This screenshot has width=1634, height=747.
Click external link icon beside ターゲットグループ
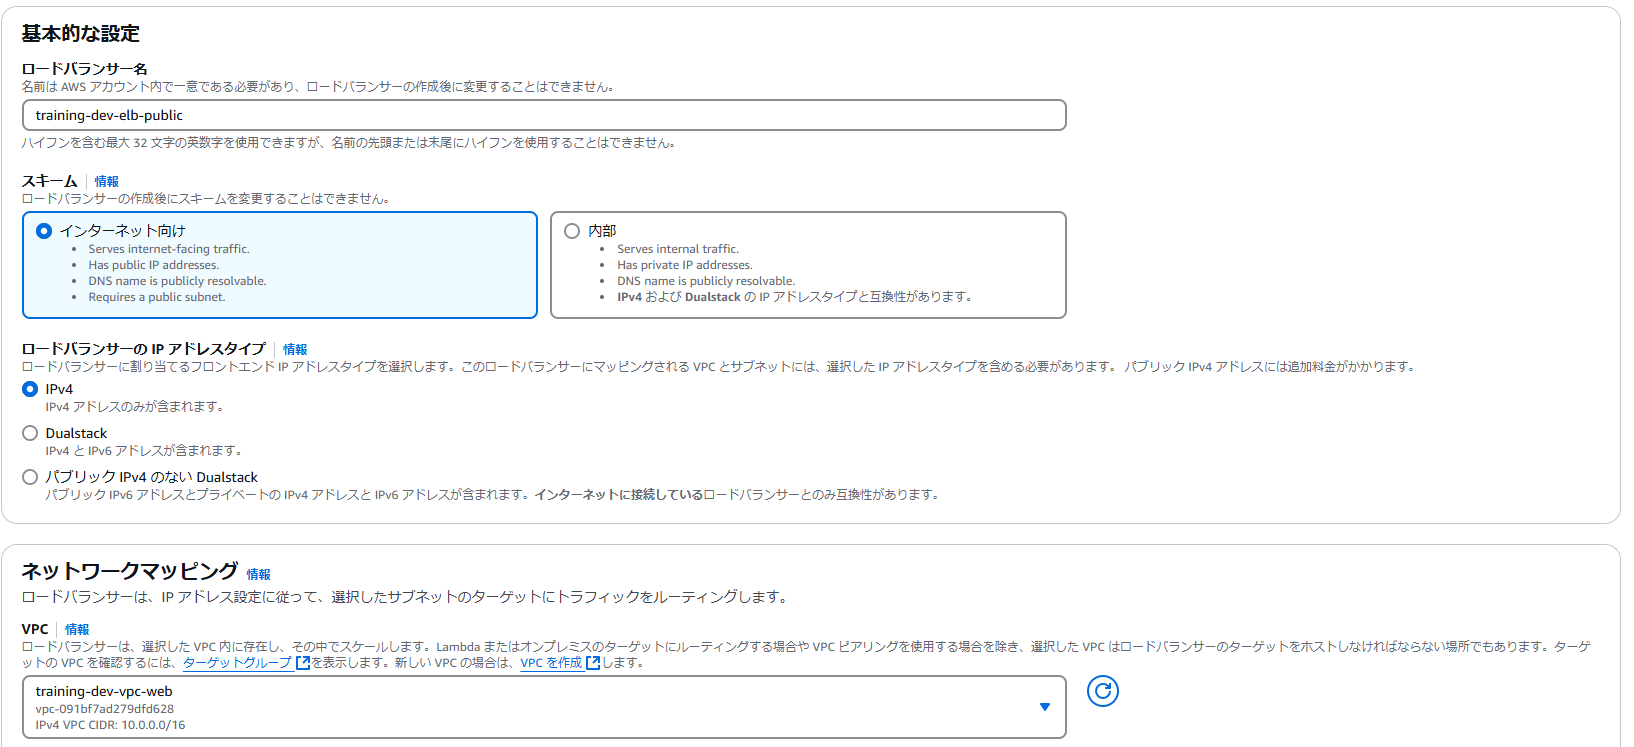tap(303, 663)
